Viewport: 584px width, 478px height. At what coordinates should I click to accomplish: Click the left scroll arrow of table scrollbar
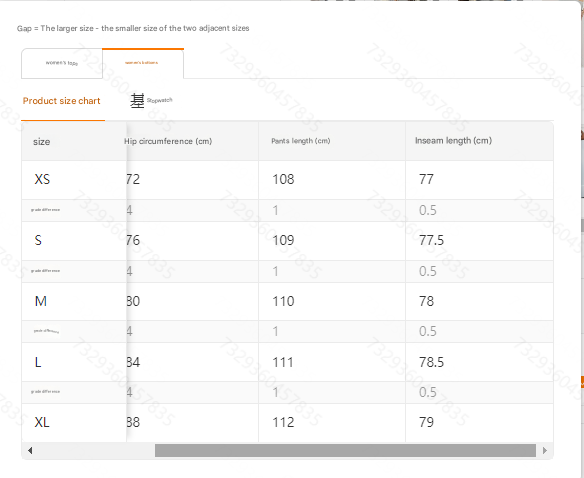30,450
